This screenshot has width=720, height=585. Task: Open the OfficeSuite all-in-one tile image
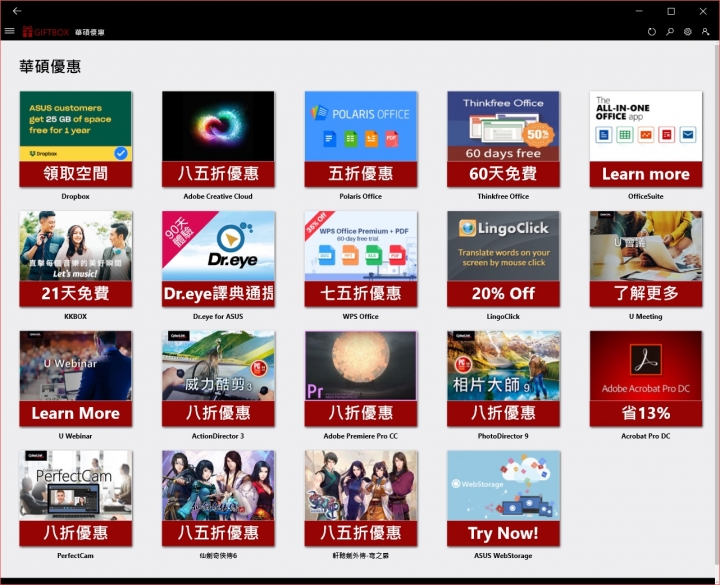pos(646,126)
